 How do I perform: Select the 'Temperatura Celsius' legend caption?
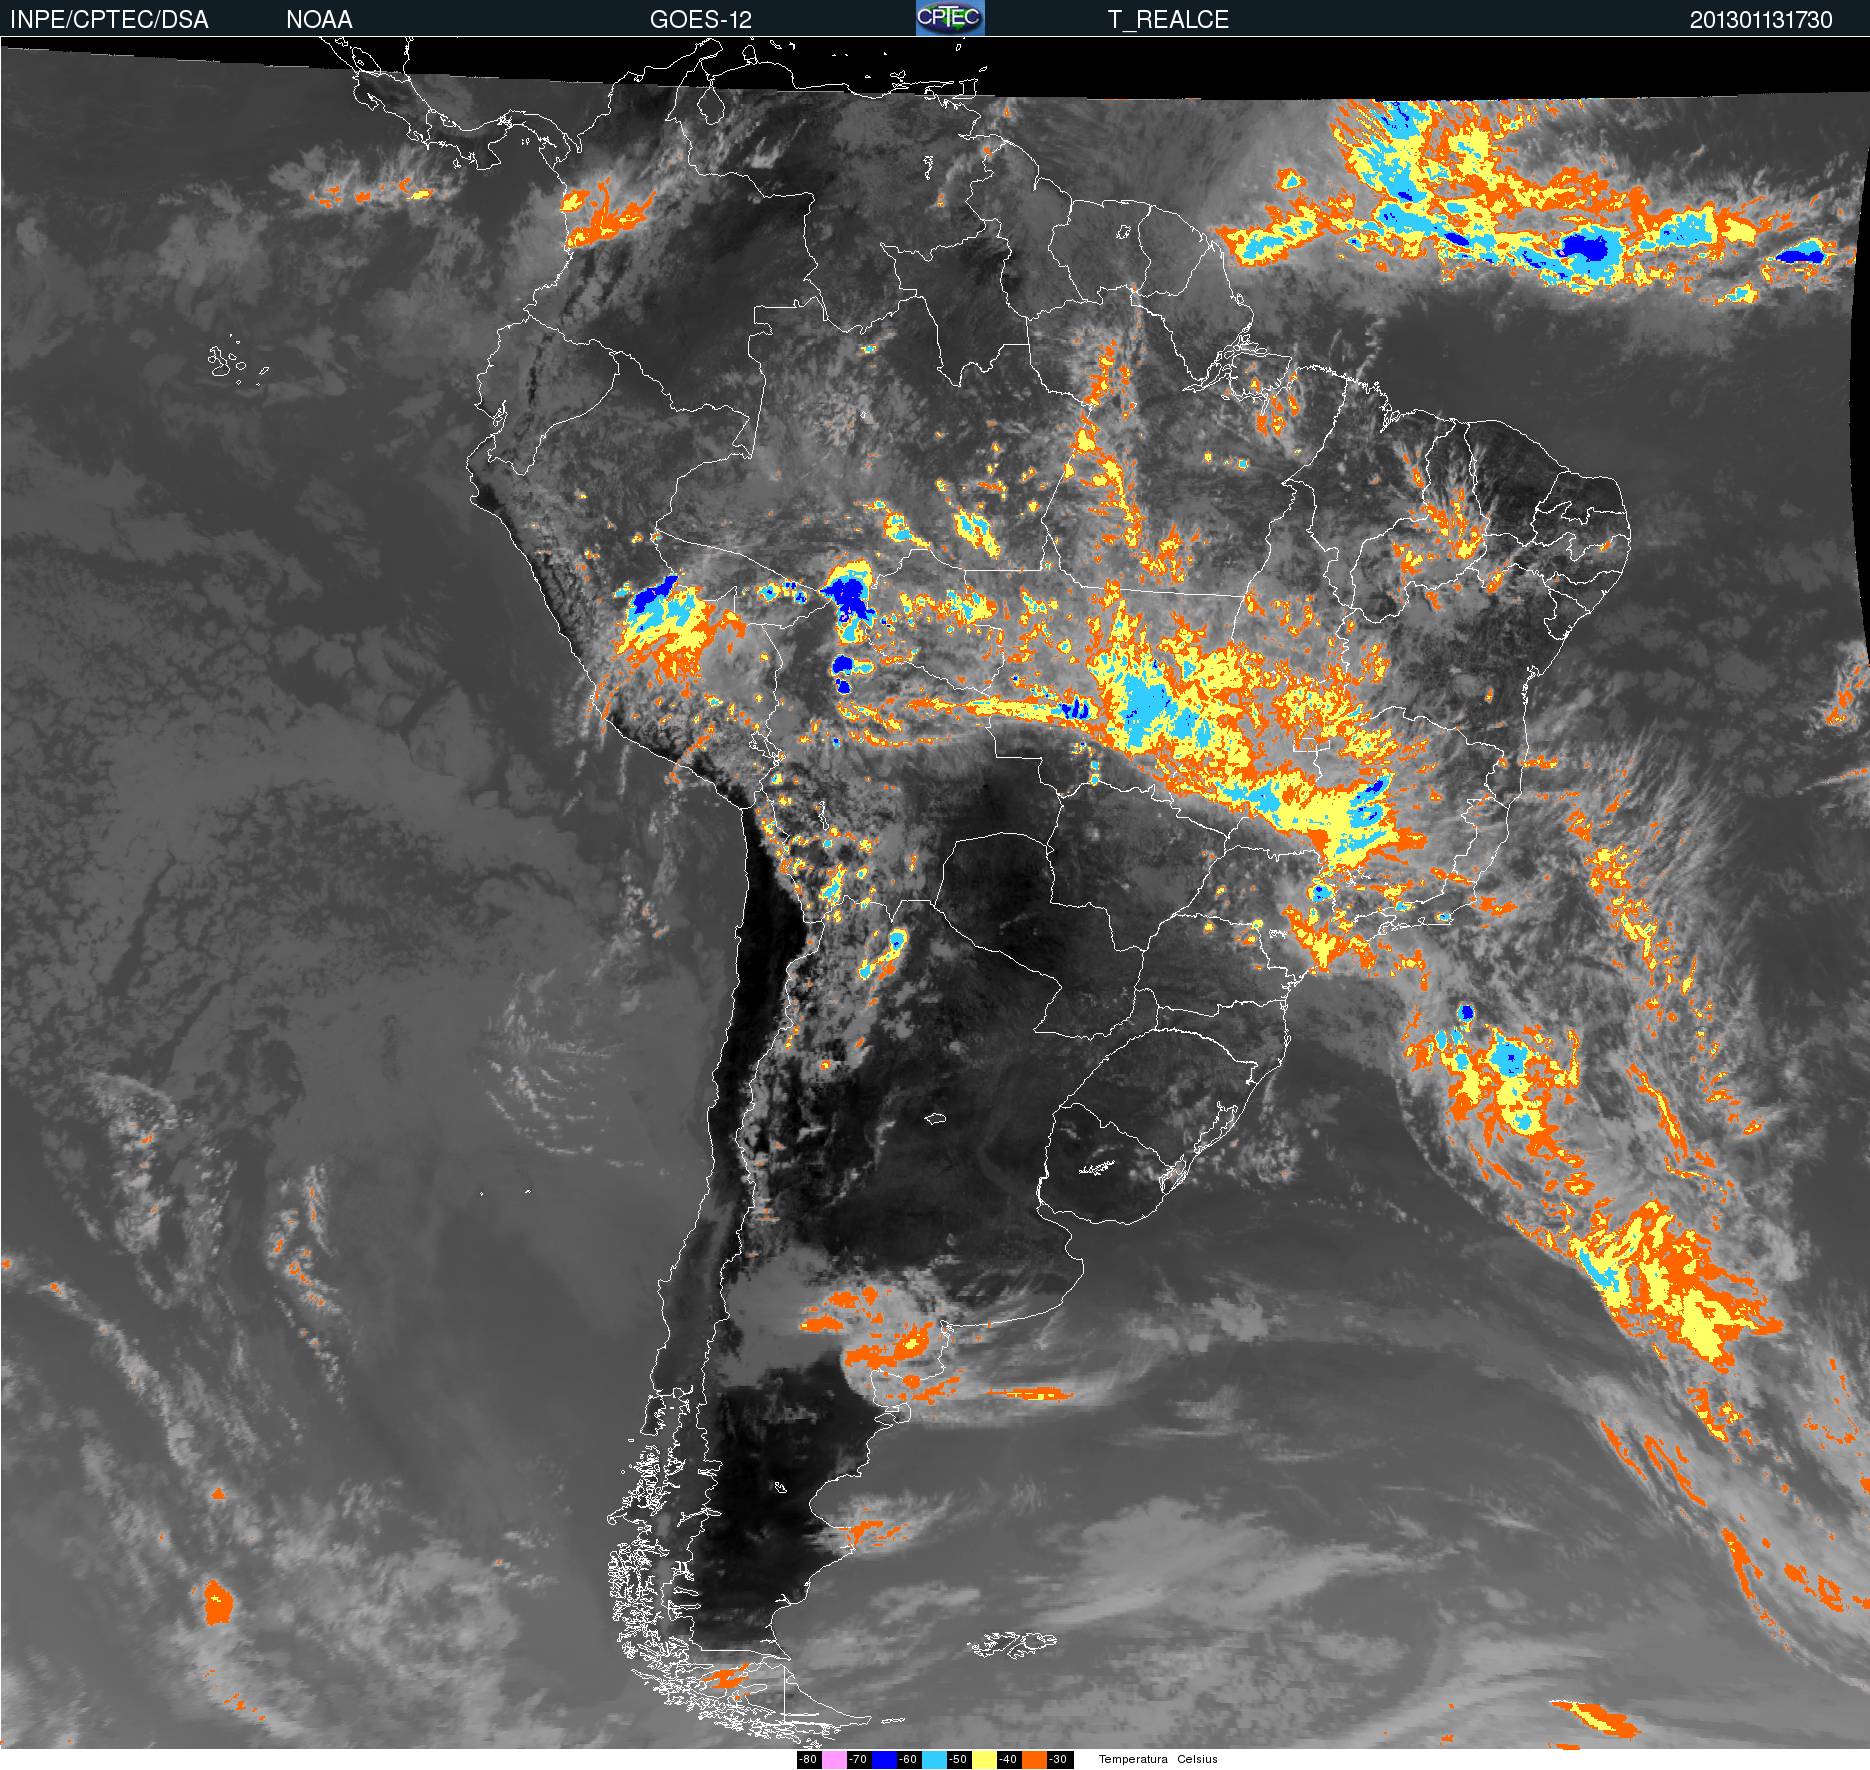(1158, 1760)
